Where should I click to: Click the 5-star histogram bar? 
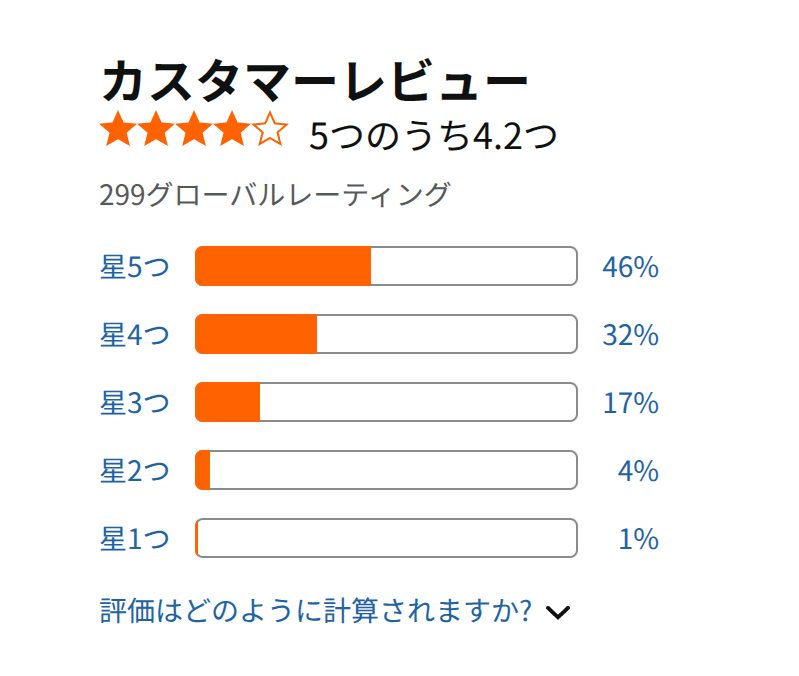pos(386,266)
